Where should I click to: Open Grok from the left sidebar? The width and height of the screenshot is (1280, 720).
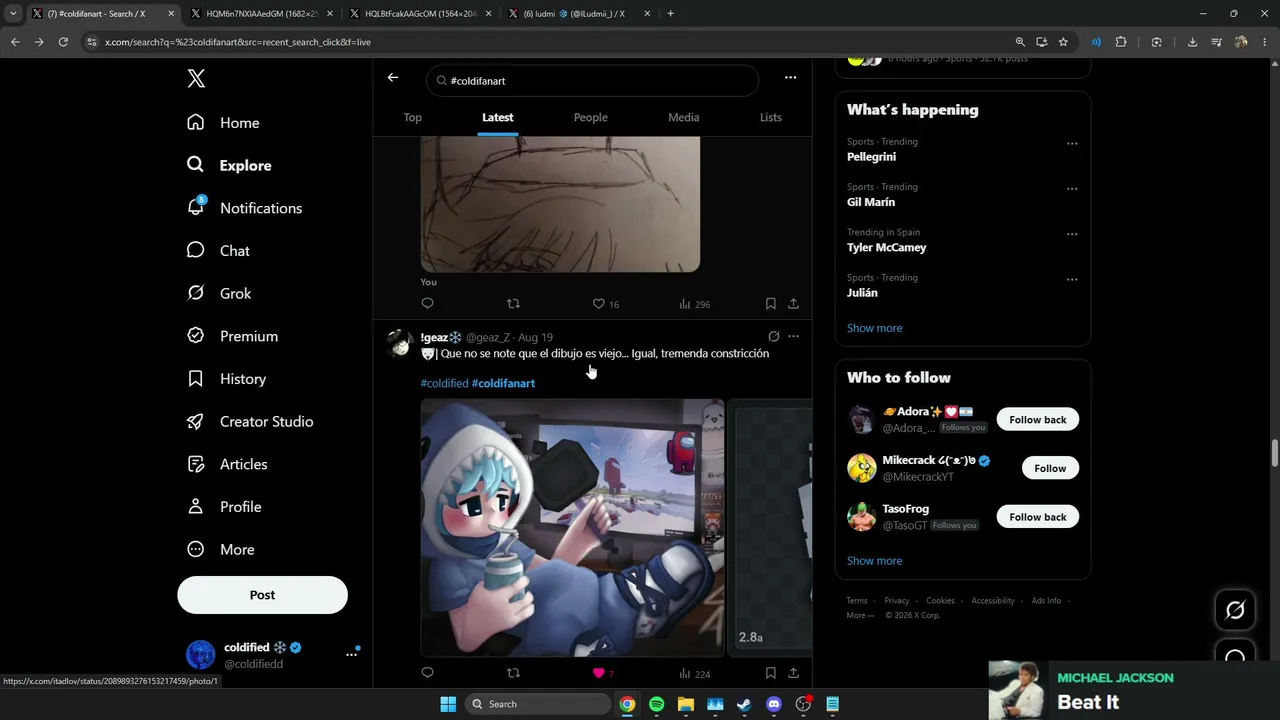click(219, 294)
